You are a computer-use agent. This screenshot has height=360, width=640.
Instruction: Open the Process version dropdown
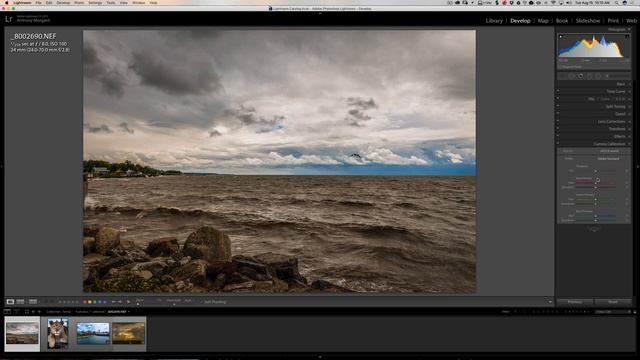click(610, 151)
